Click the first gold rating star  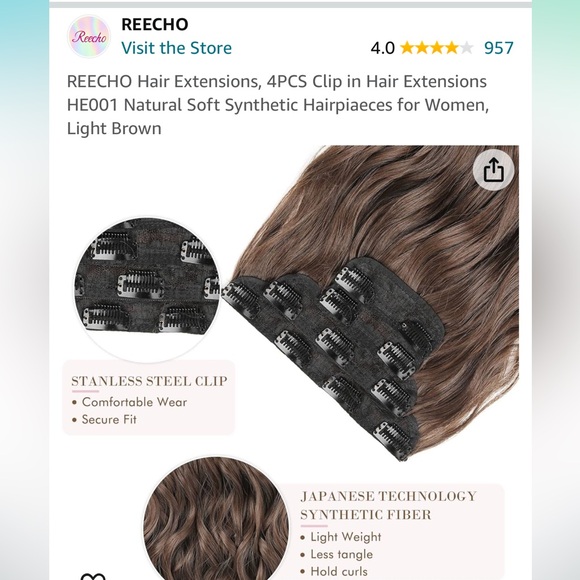click(407, 48)
